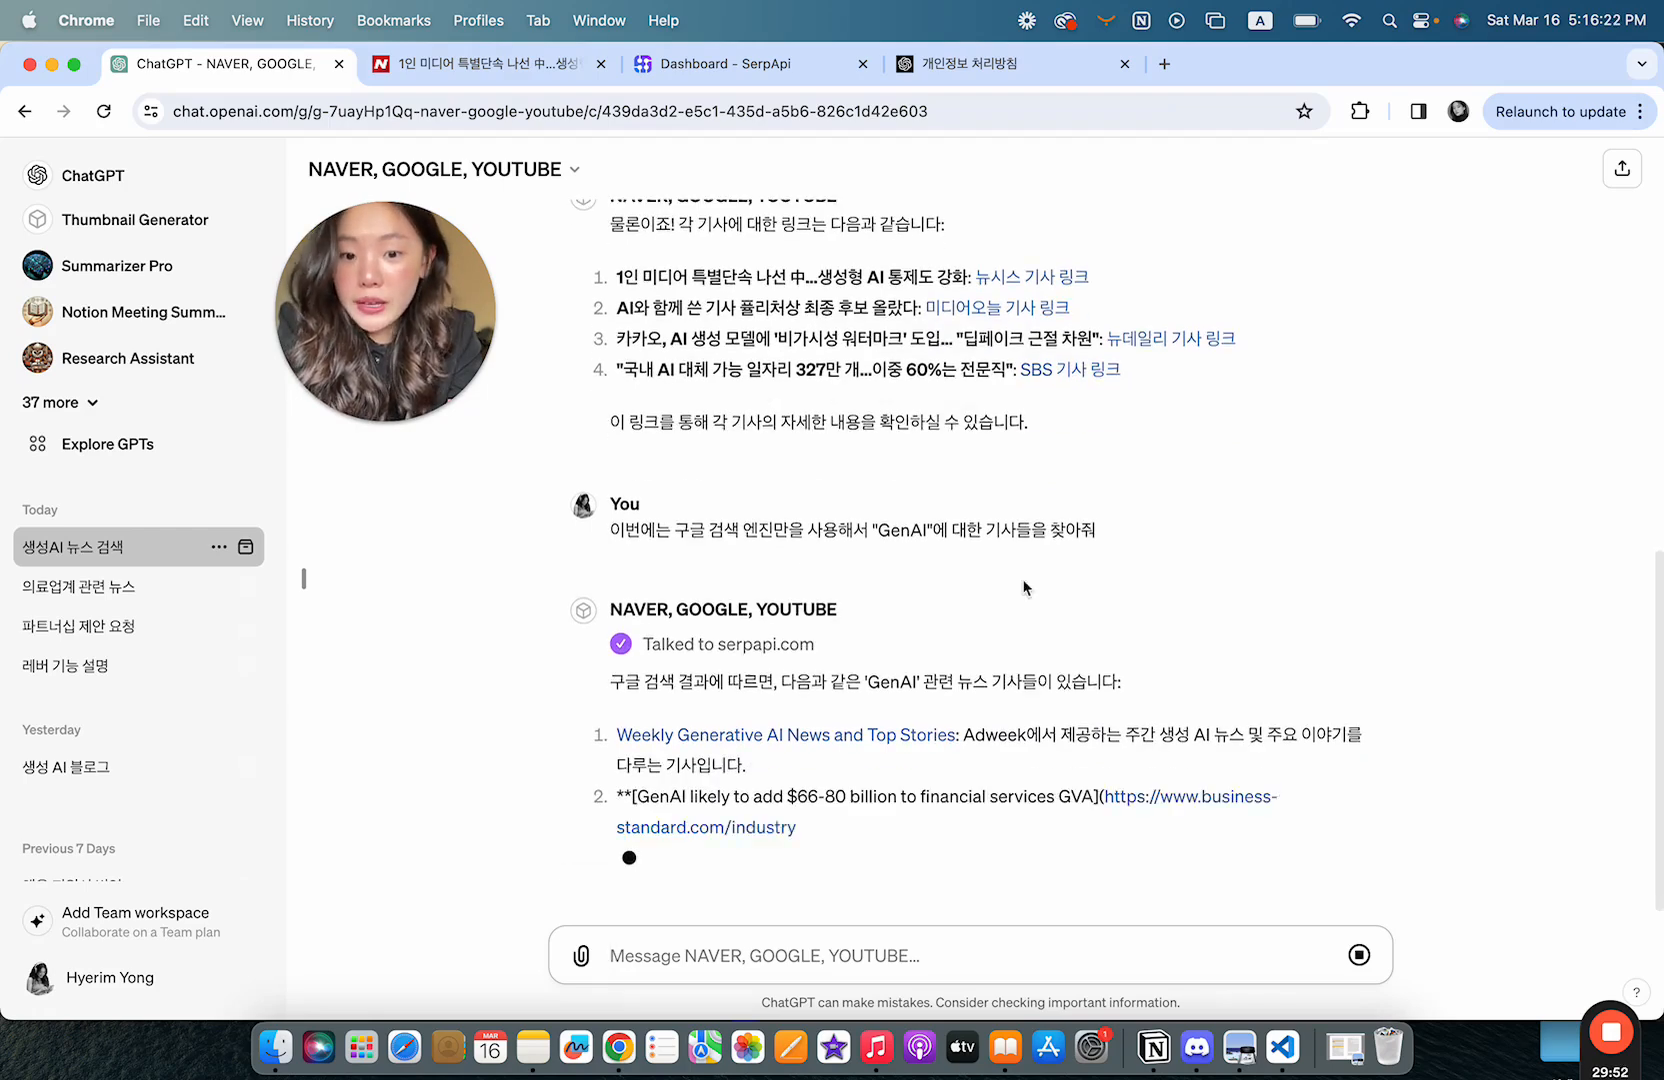Screen dimensions: 1664x1080
Task: Open Google Chrome from the Dock
Action: tap(619, 1047)
